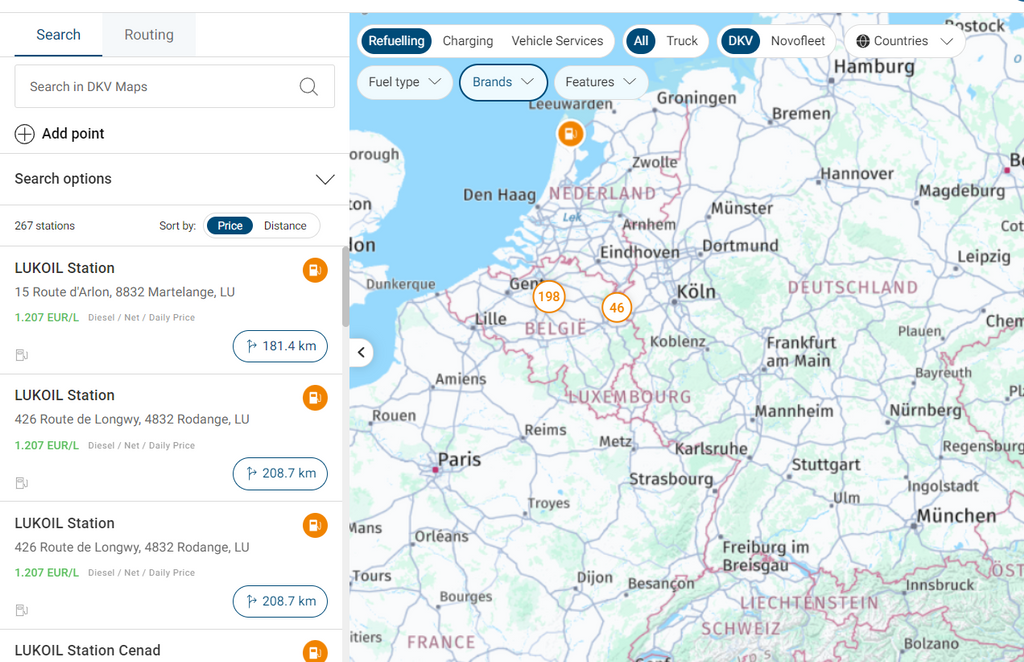
Task: Click the Add point plus icon
Action: 25,134
